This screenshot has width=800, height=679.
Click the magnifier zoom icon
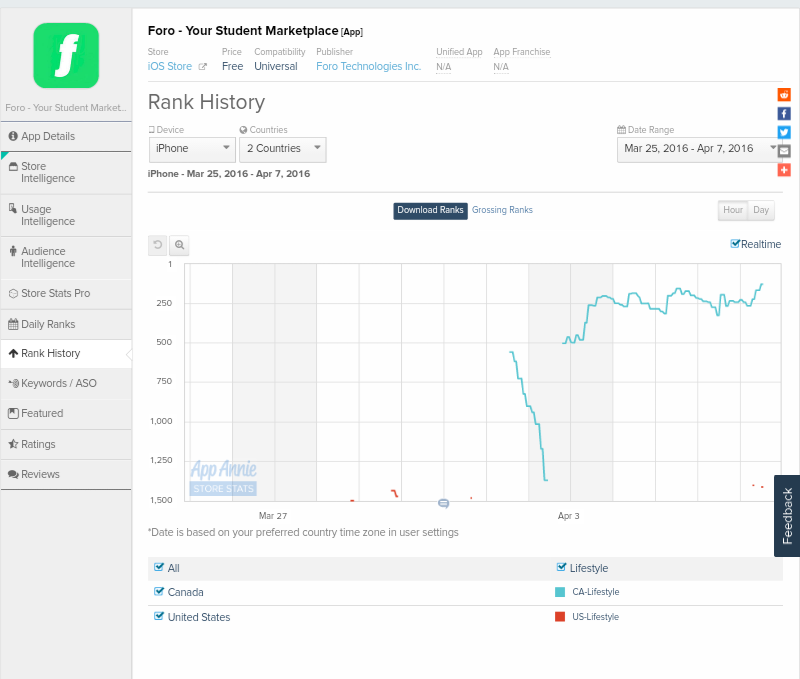point(180,245)
